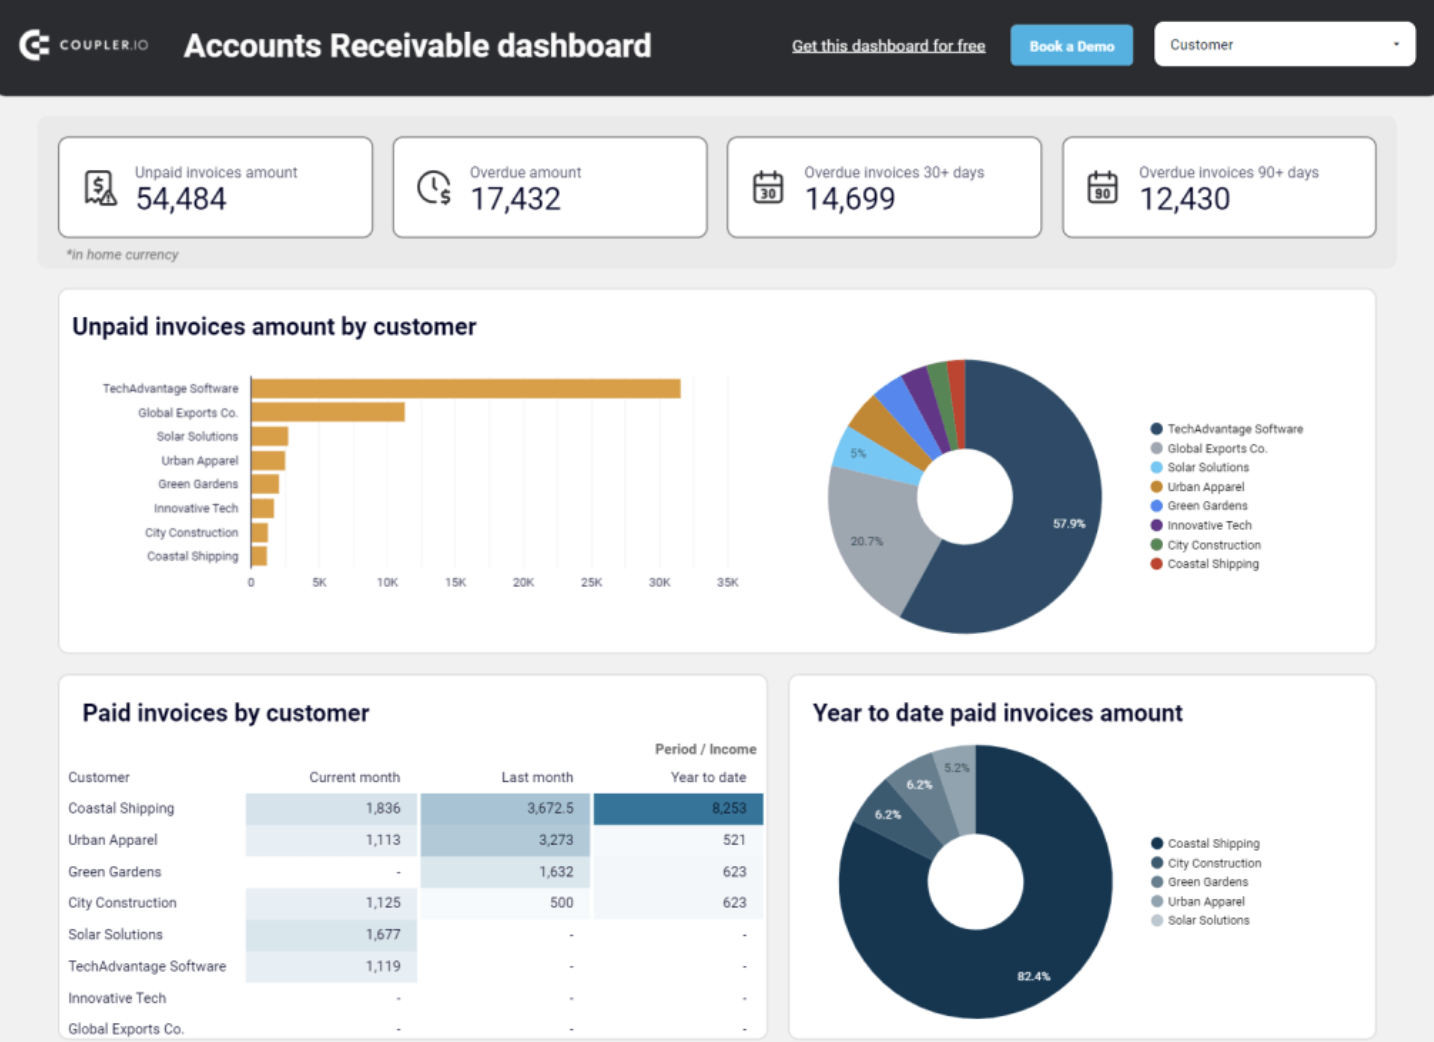This screenshot has width=1434, height=1042.
Task: Click the 90-day overdue calendar icon
Action: pyautogui.click(x=1101, y=187)
